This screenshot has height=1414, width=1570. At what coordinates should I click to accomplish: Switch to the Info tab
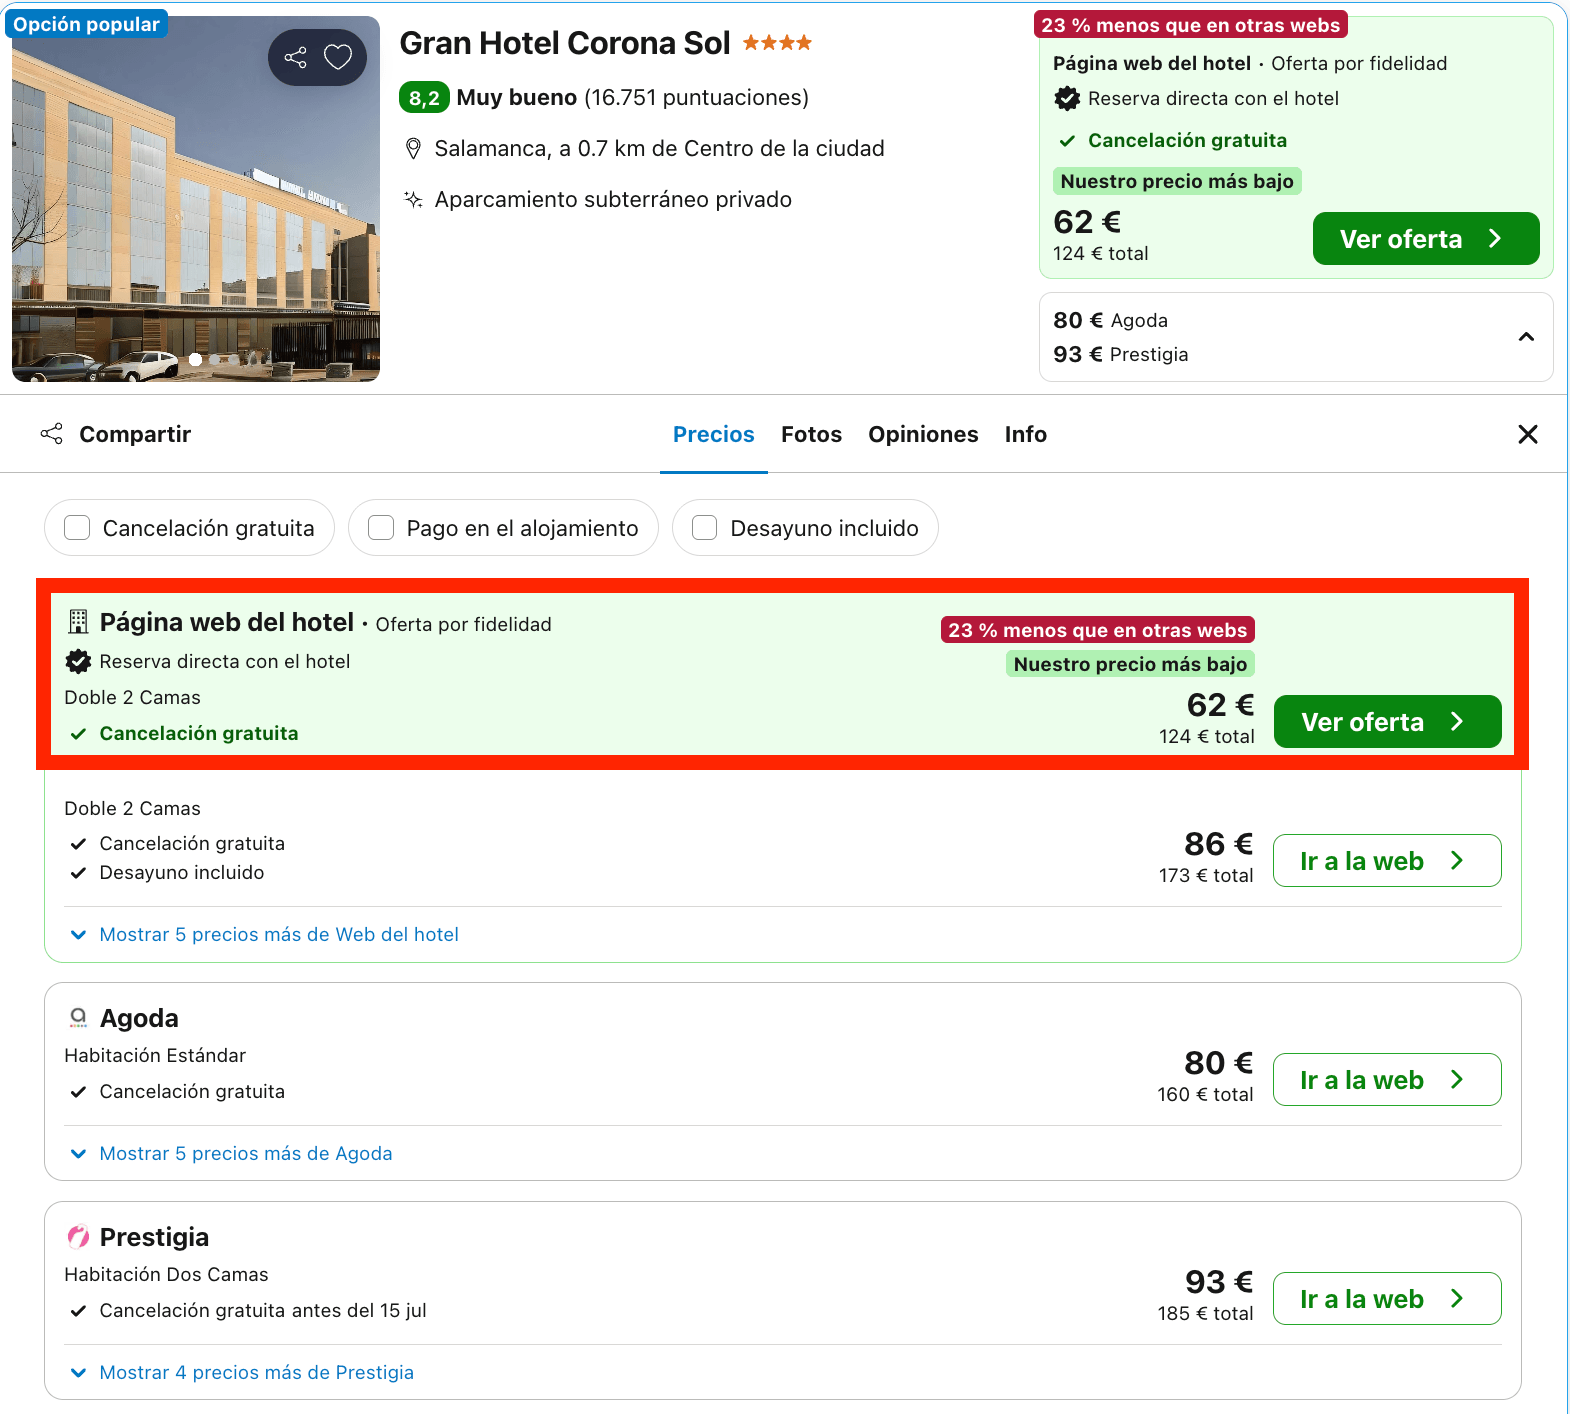click(1026, 434)
